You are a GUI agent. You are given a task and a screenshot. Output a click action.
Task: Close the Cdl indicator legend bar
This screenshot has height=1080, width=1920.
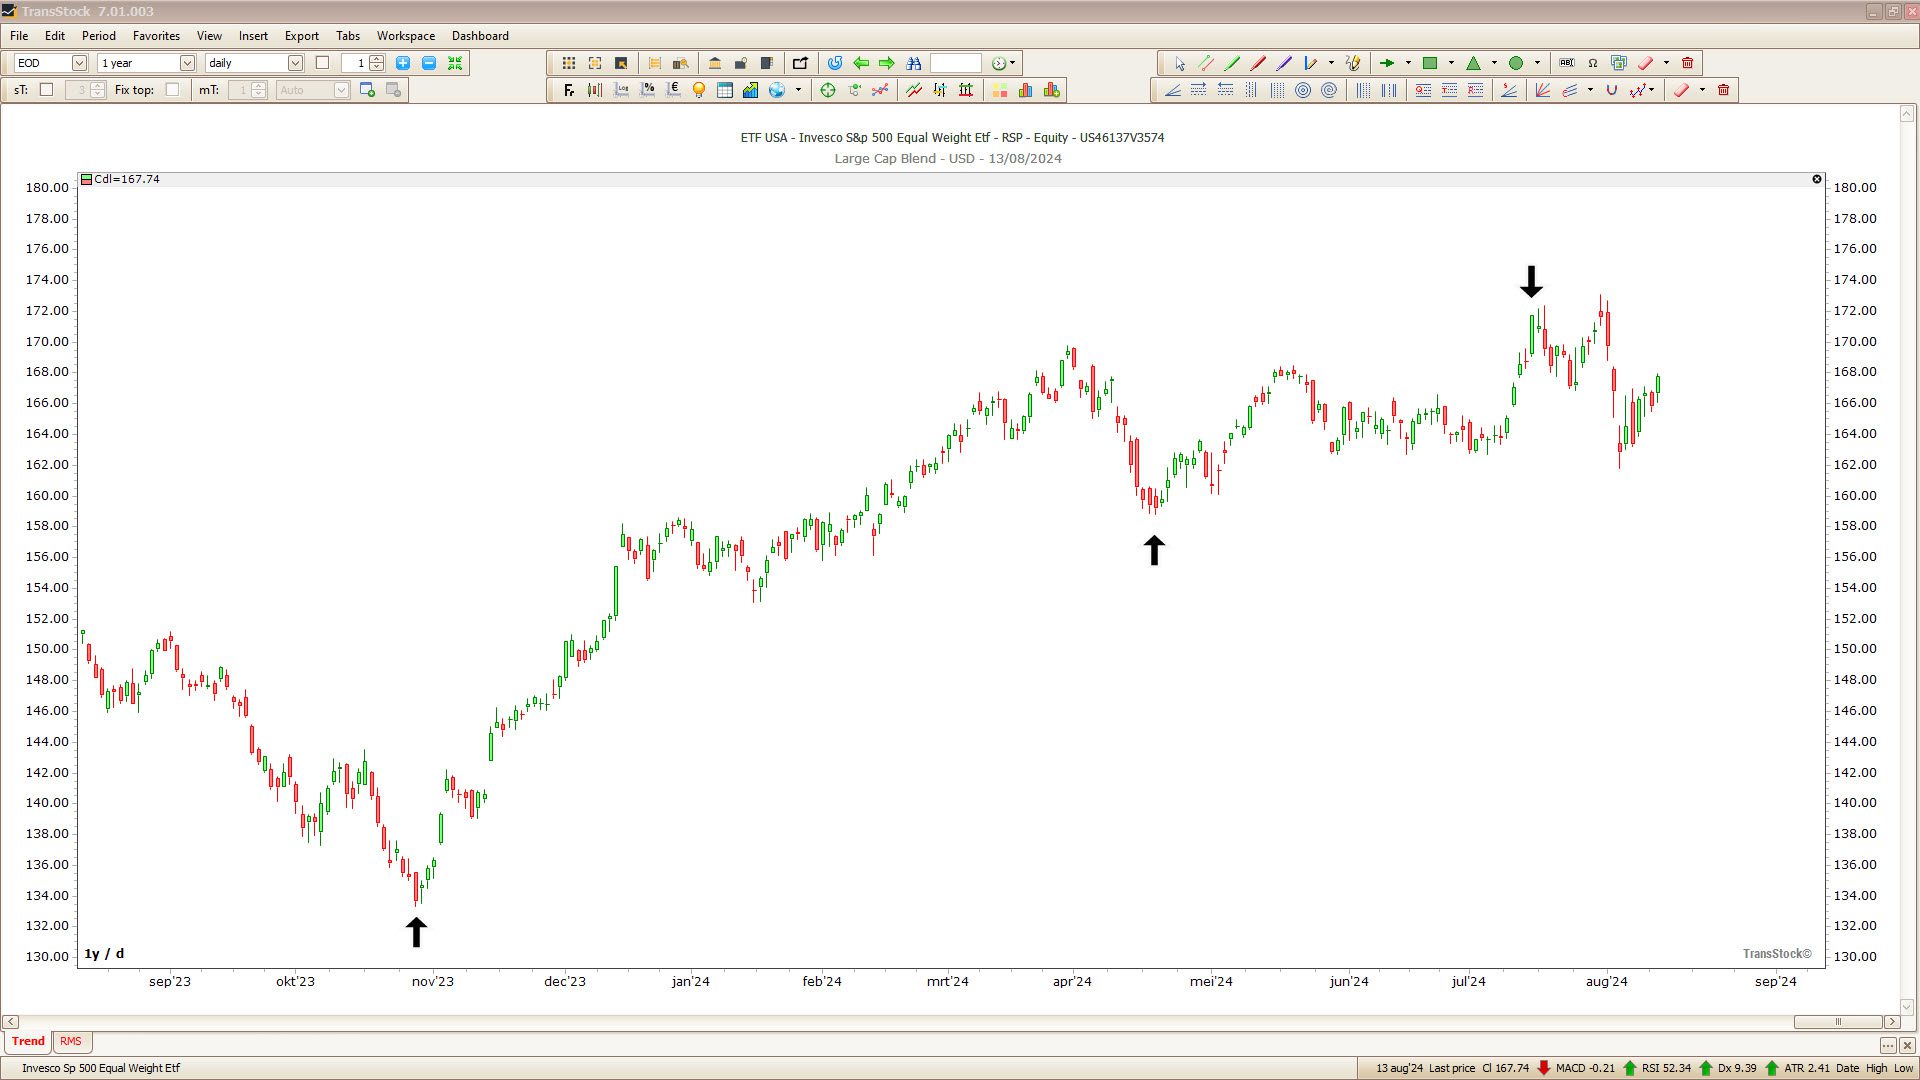[1817, 179]
